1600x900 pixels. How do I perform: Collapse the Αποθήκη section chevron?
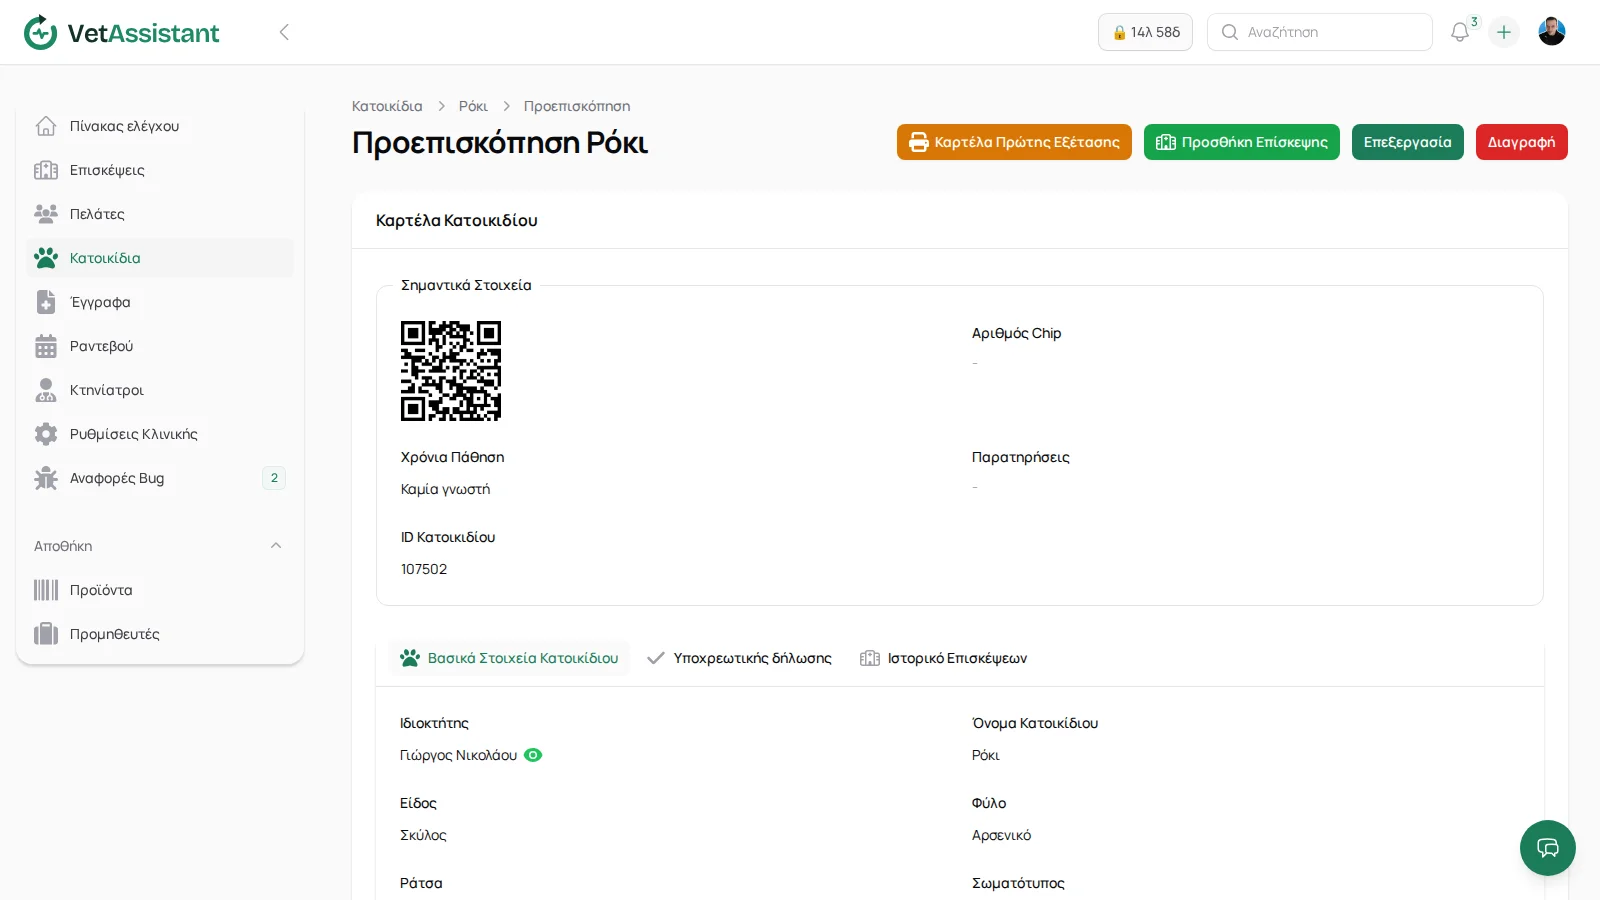pyautogui.click(x=276, y=546)
